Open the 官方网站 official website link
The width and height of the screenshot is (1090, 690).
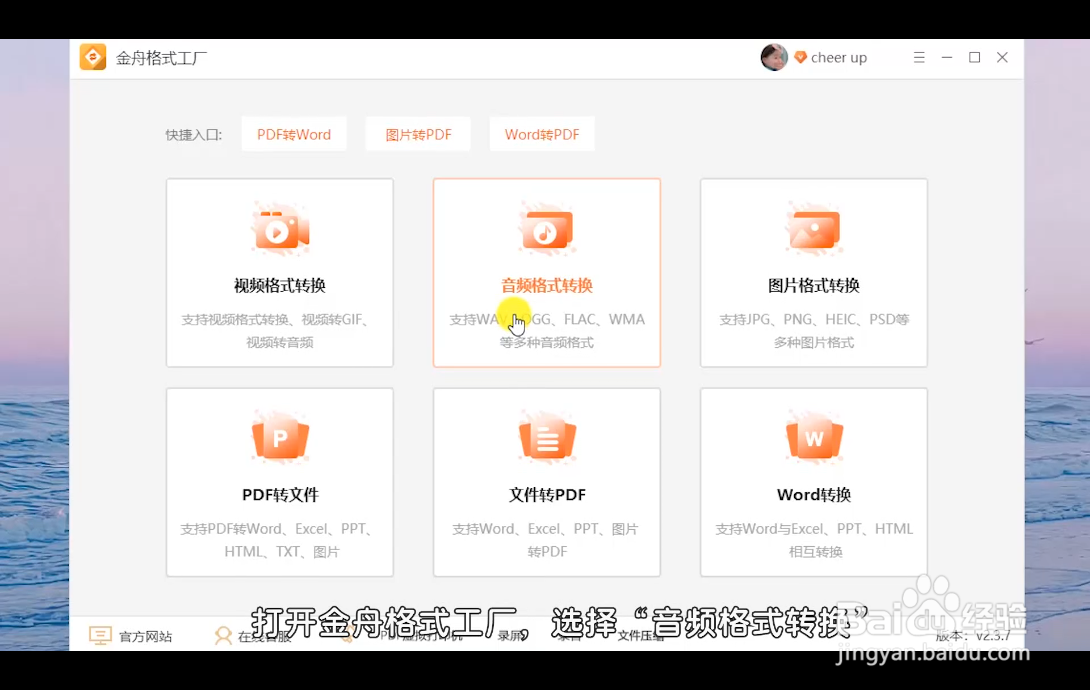tap(131, 636)
